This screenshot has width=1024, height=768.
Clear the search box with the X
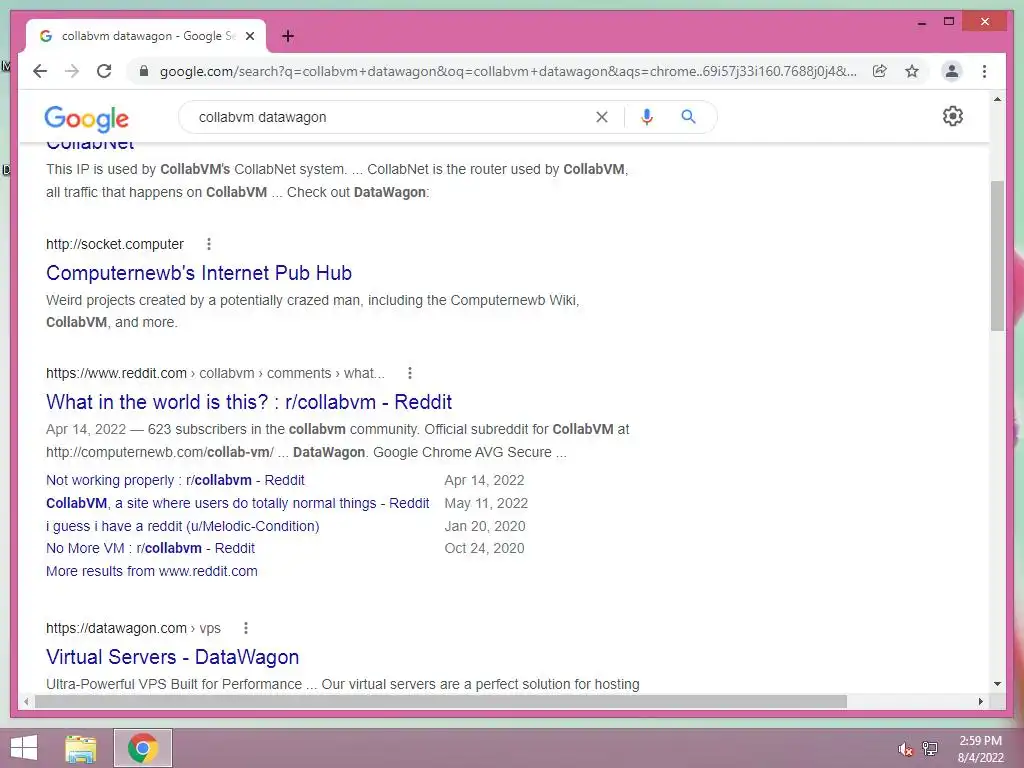pos(601,117)
